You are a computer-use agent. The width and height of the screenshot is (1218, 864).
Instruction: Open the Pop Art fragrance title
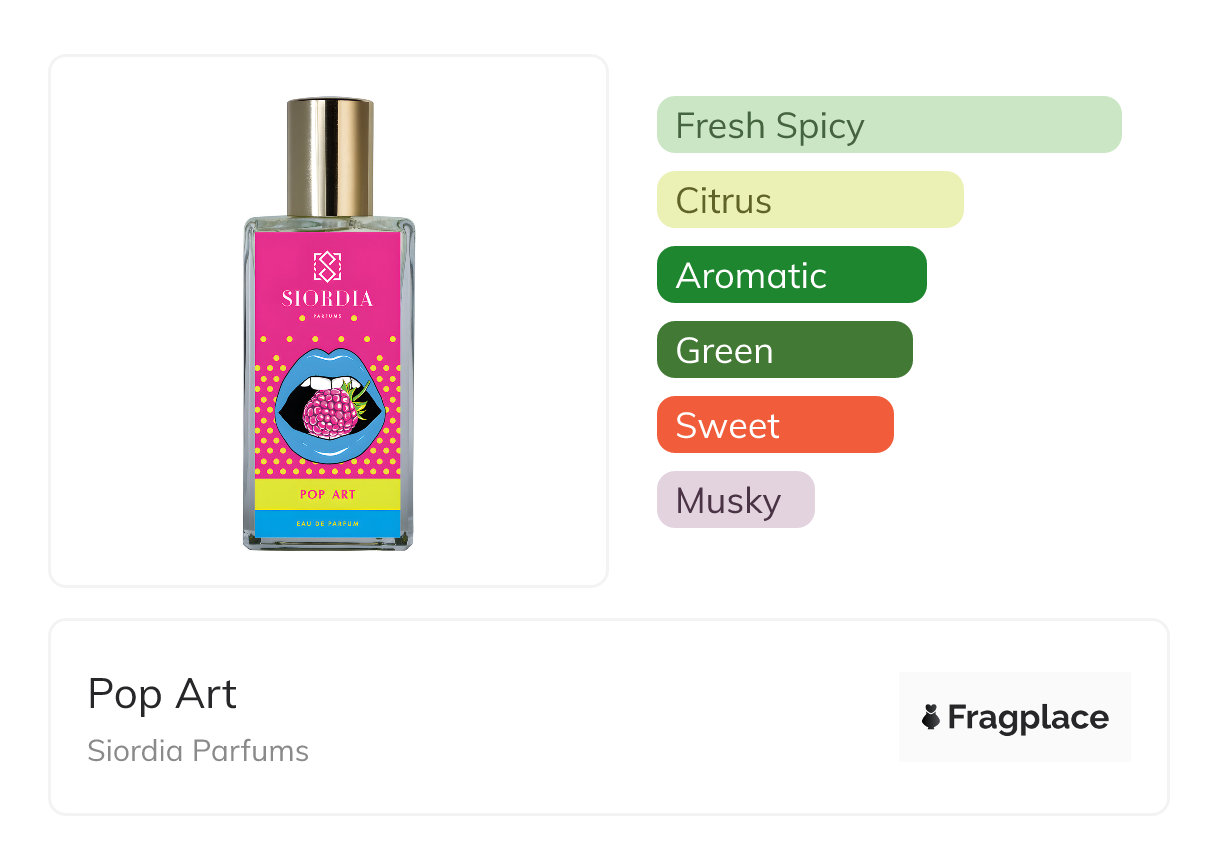(x=162, y=694)
